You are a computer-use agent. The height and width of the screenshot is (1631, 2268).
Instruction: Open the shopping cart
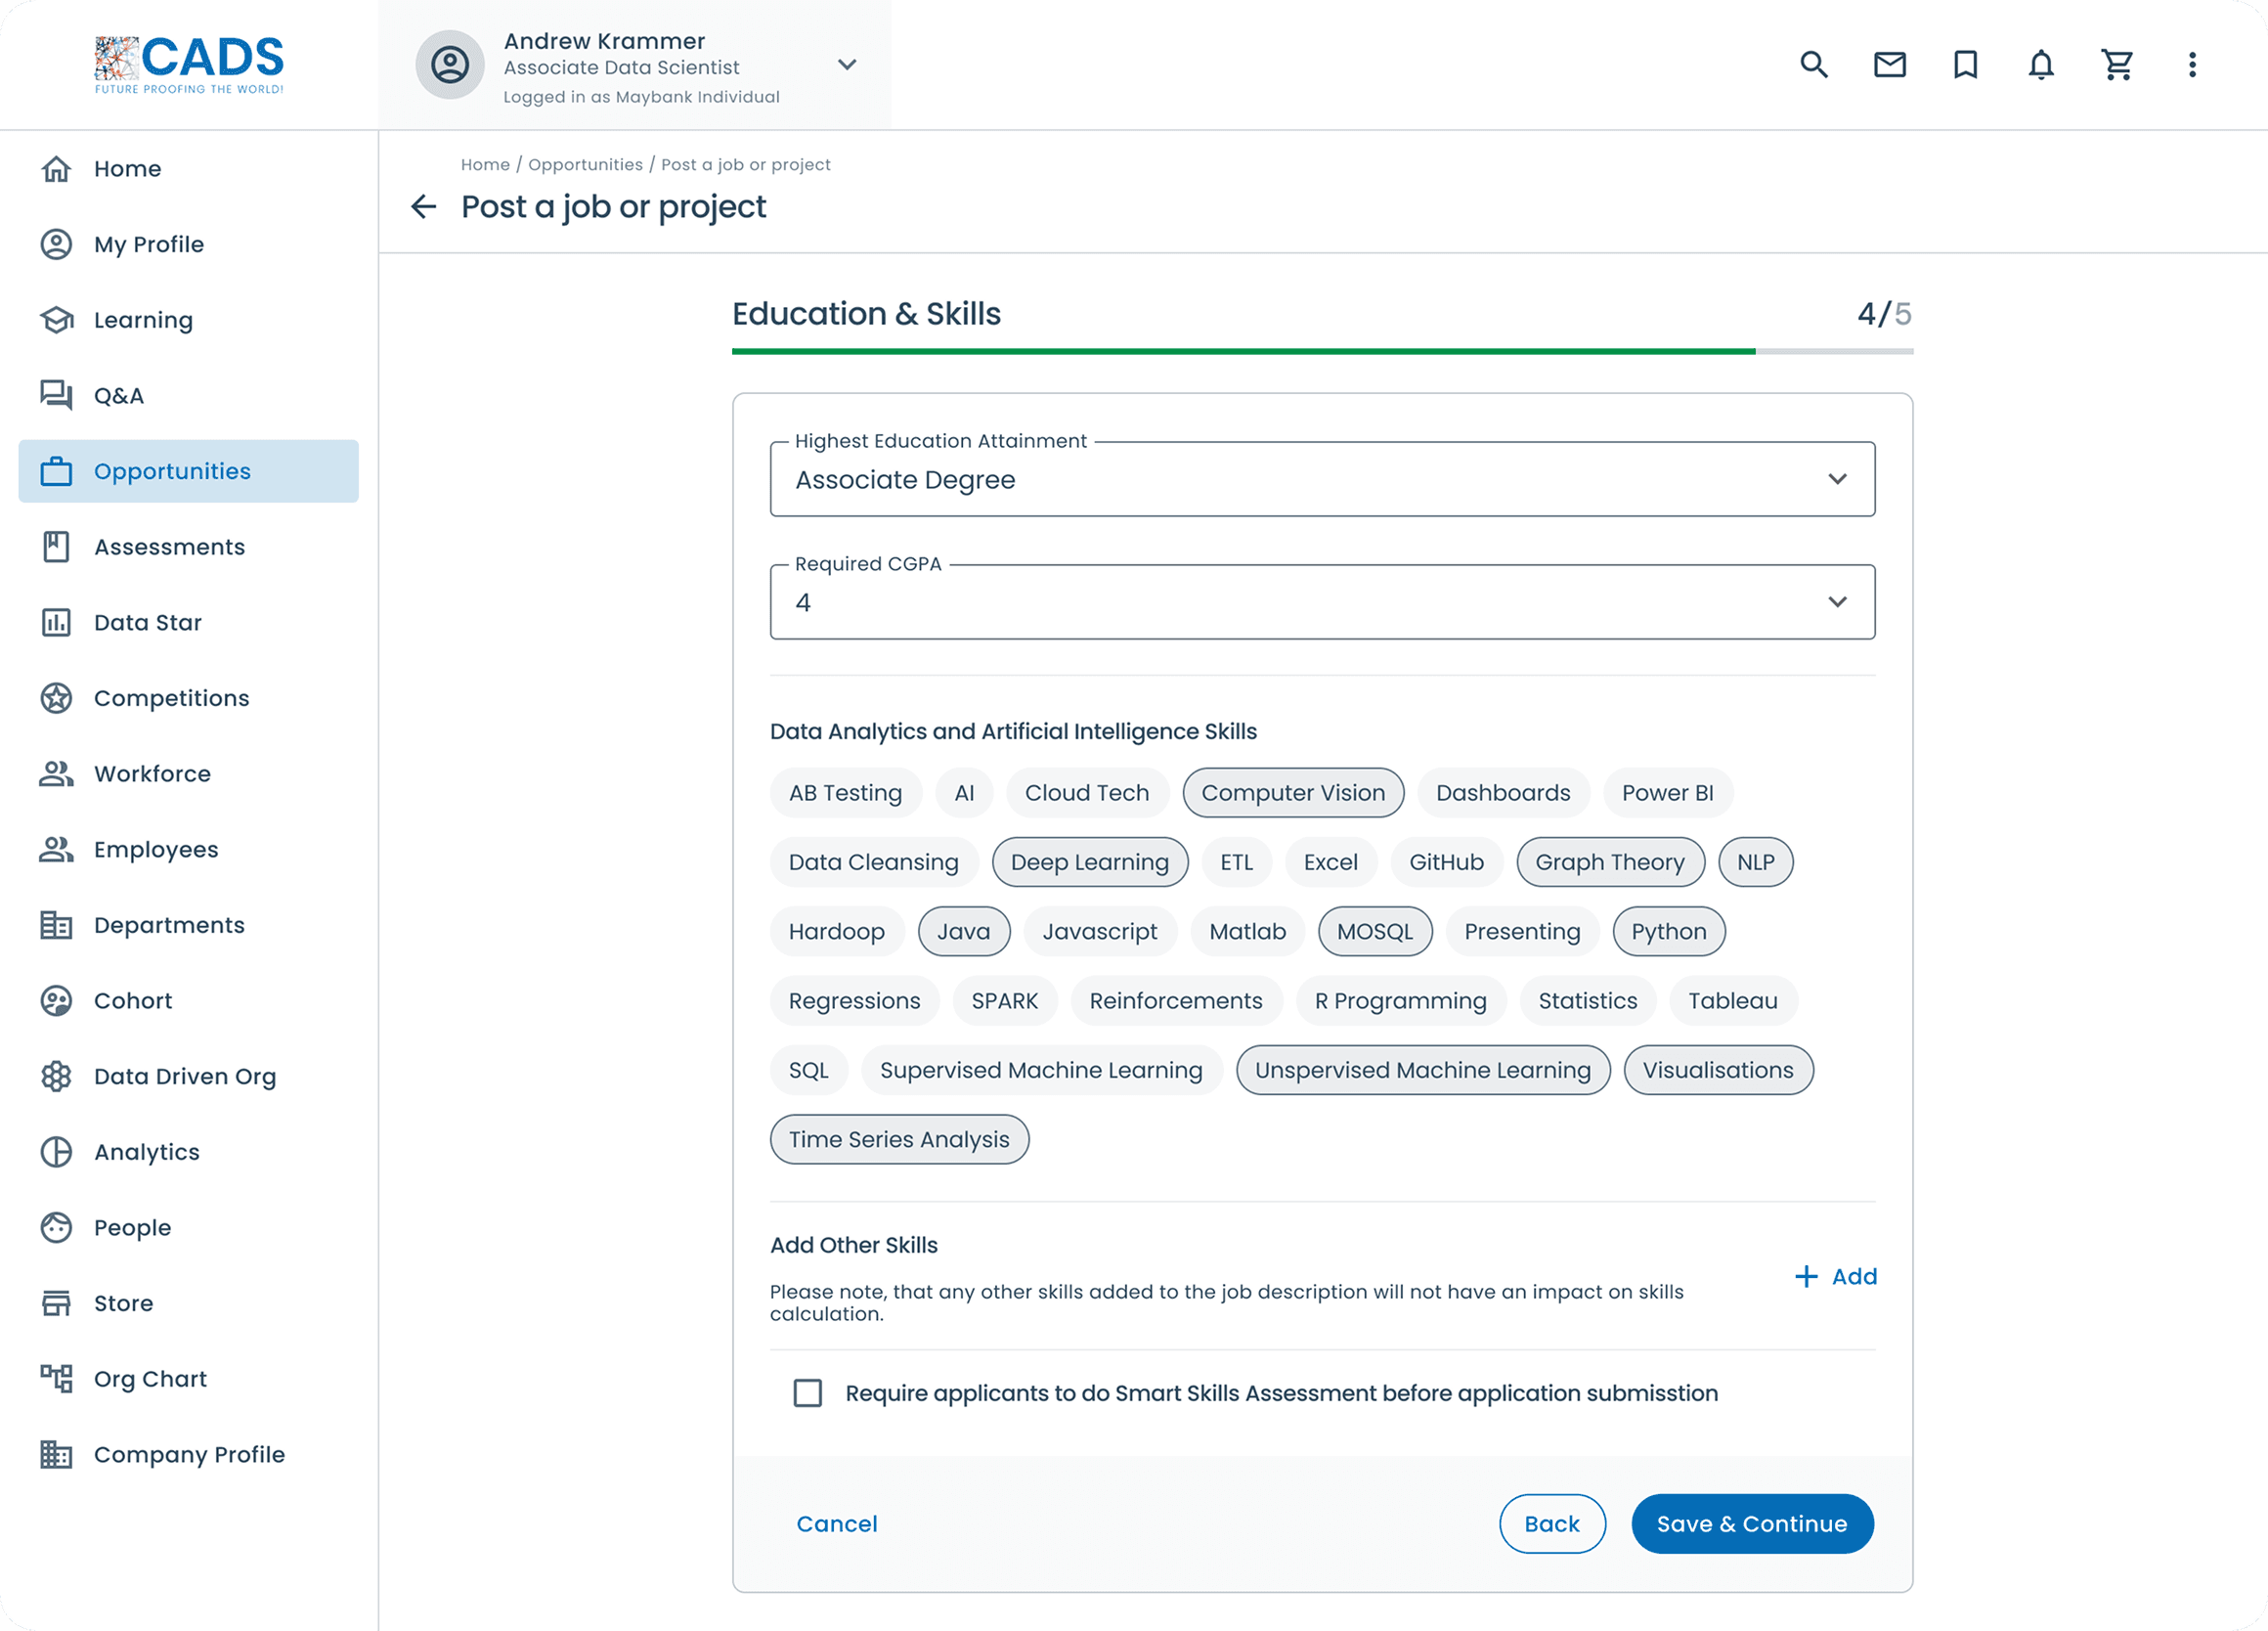coord(2117,65)
